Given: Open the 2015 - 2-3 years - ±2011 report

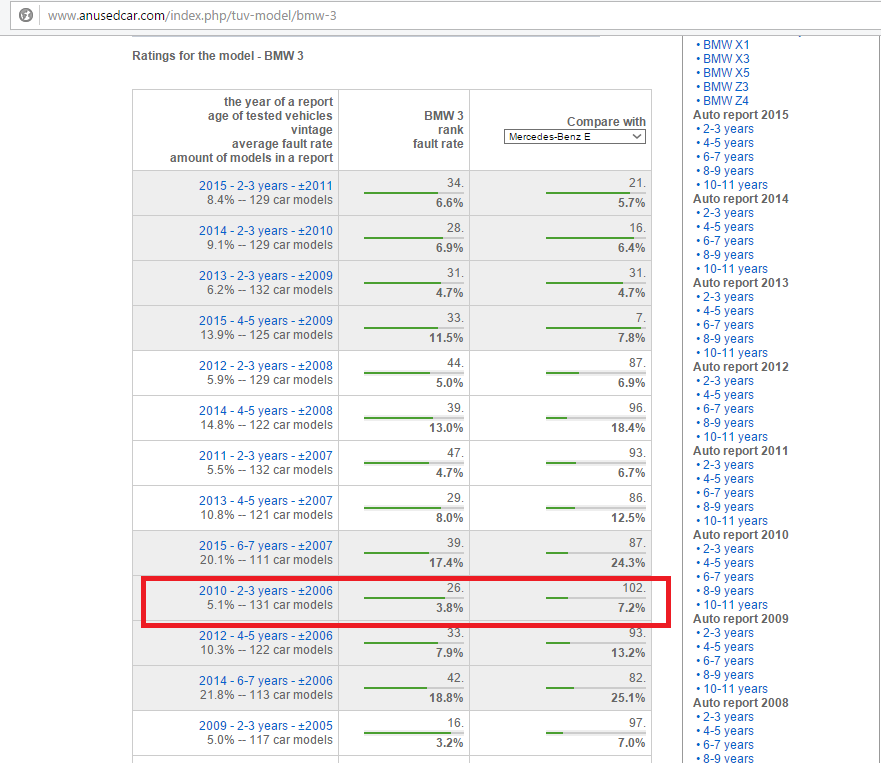Looking at the screenshot, I should tap(265, 186).
